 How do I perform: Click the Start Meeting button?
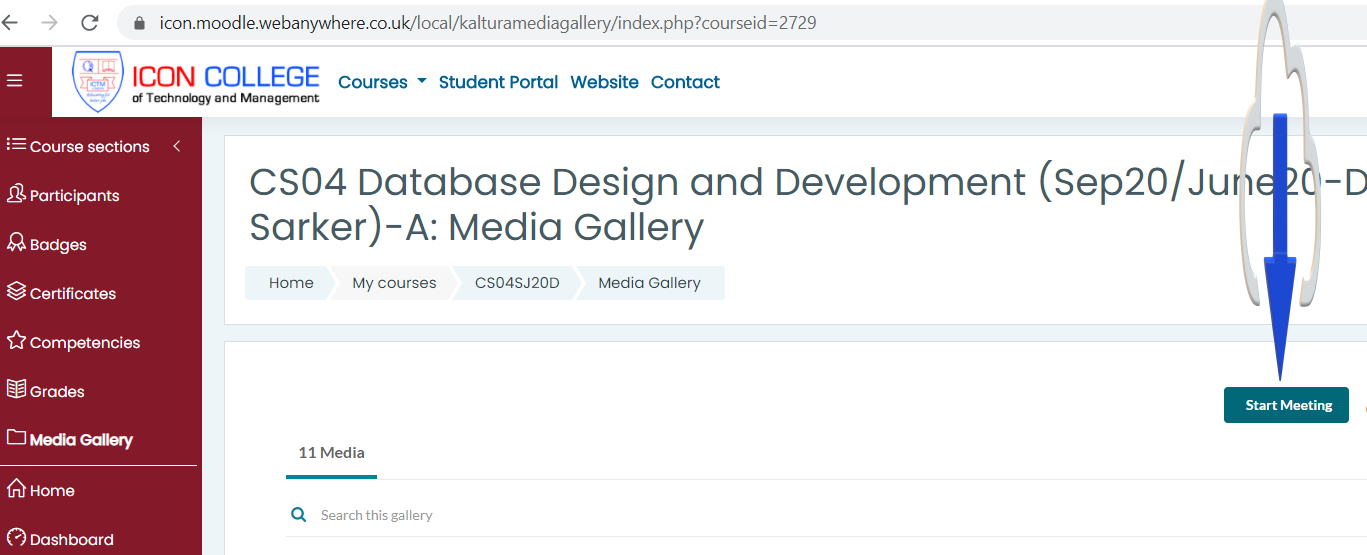tap(1286, 405)
